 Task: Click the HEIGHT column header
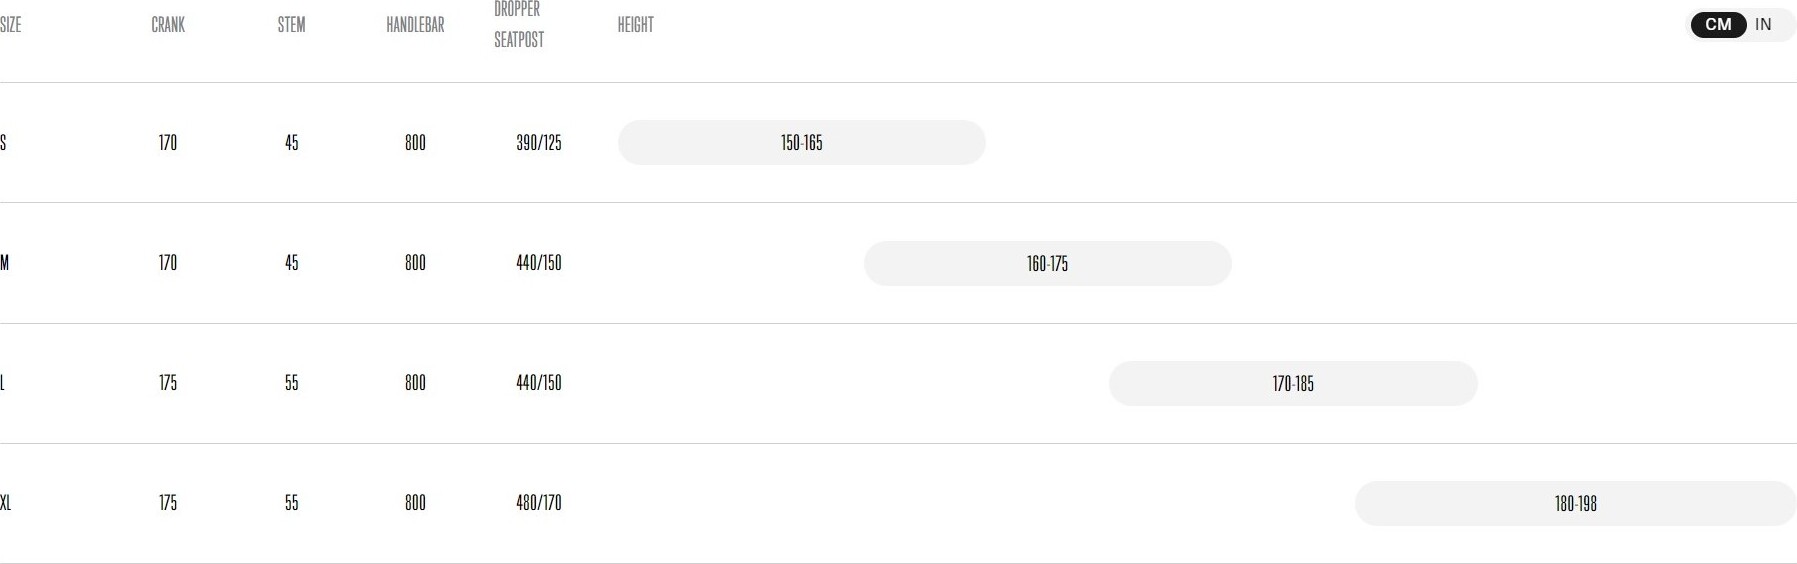pos(635,25)
